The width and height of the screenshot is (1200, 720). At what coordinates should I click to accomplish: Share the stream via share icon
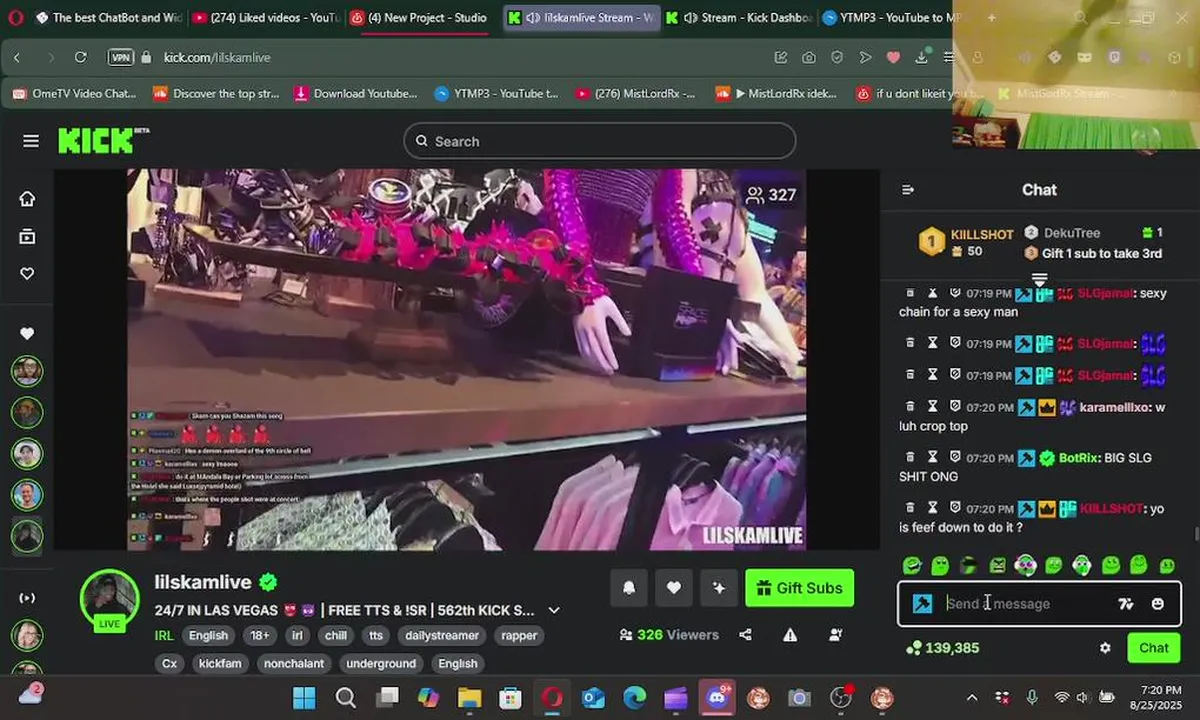click(x=745, y=635)
